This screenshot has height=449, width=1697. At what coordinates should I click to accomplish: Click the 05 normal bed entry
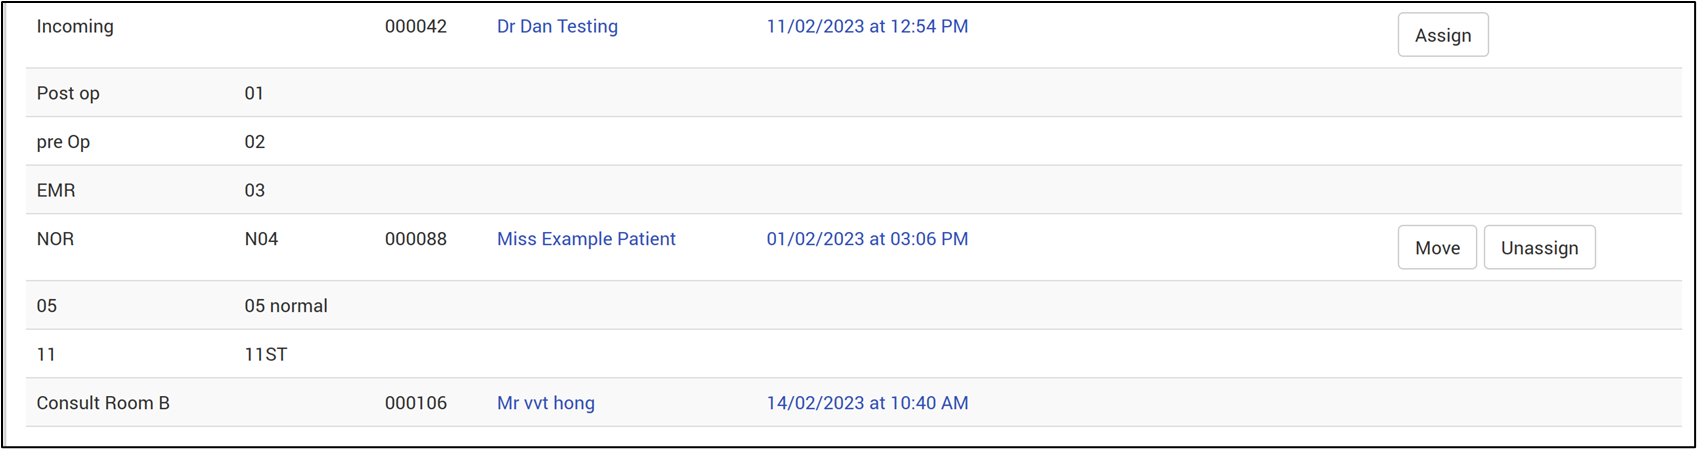(x=286, y=306)
